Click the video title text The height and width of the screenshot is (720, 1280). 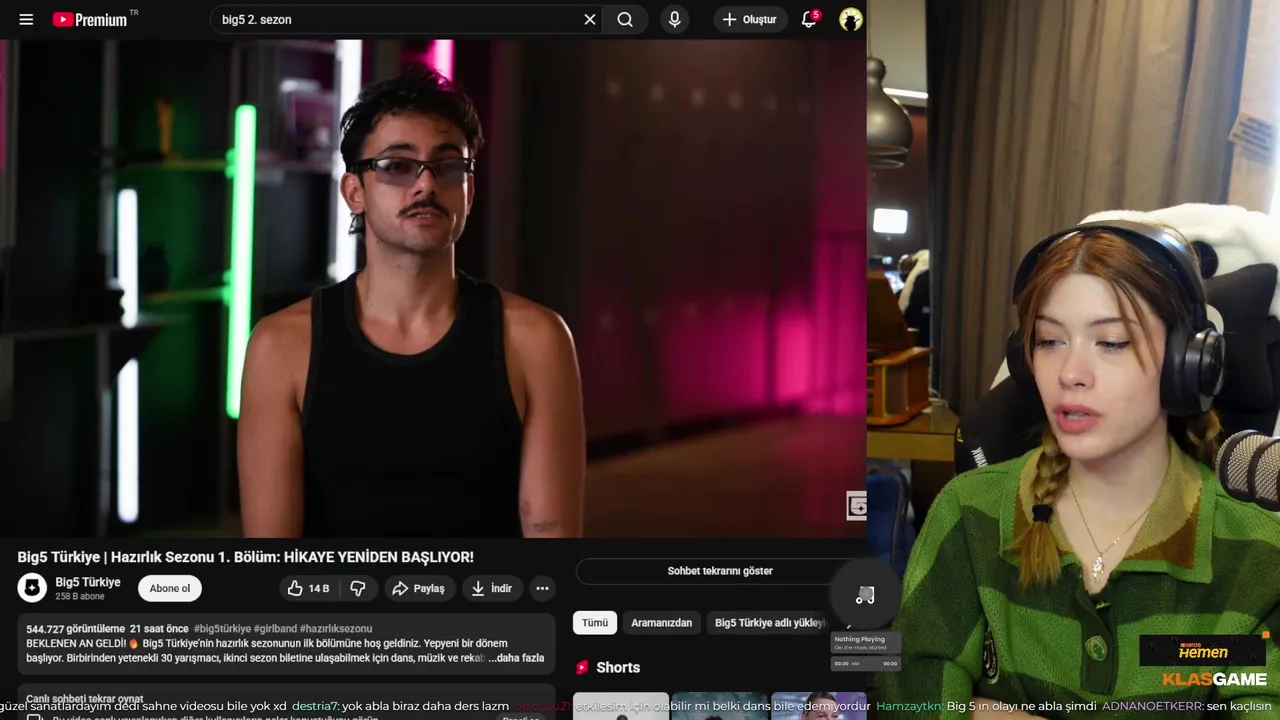pyautogui.click(x=245, y=557)
